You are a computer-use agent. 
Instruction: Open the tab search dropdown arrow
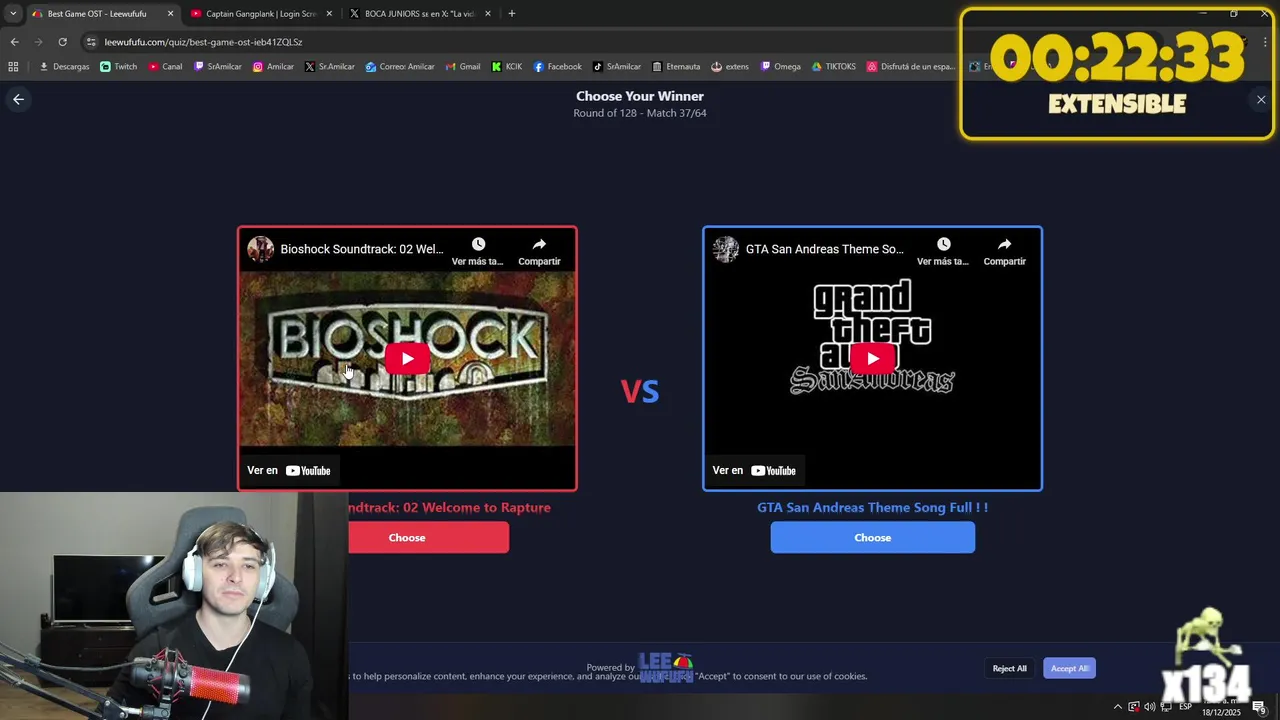pyautogui.click(x=12, y=14)
